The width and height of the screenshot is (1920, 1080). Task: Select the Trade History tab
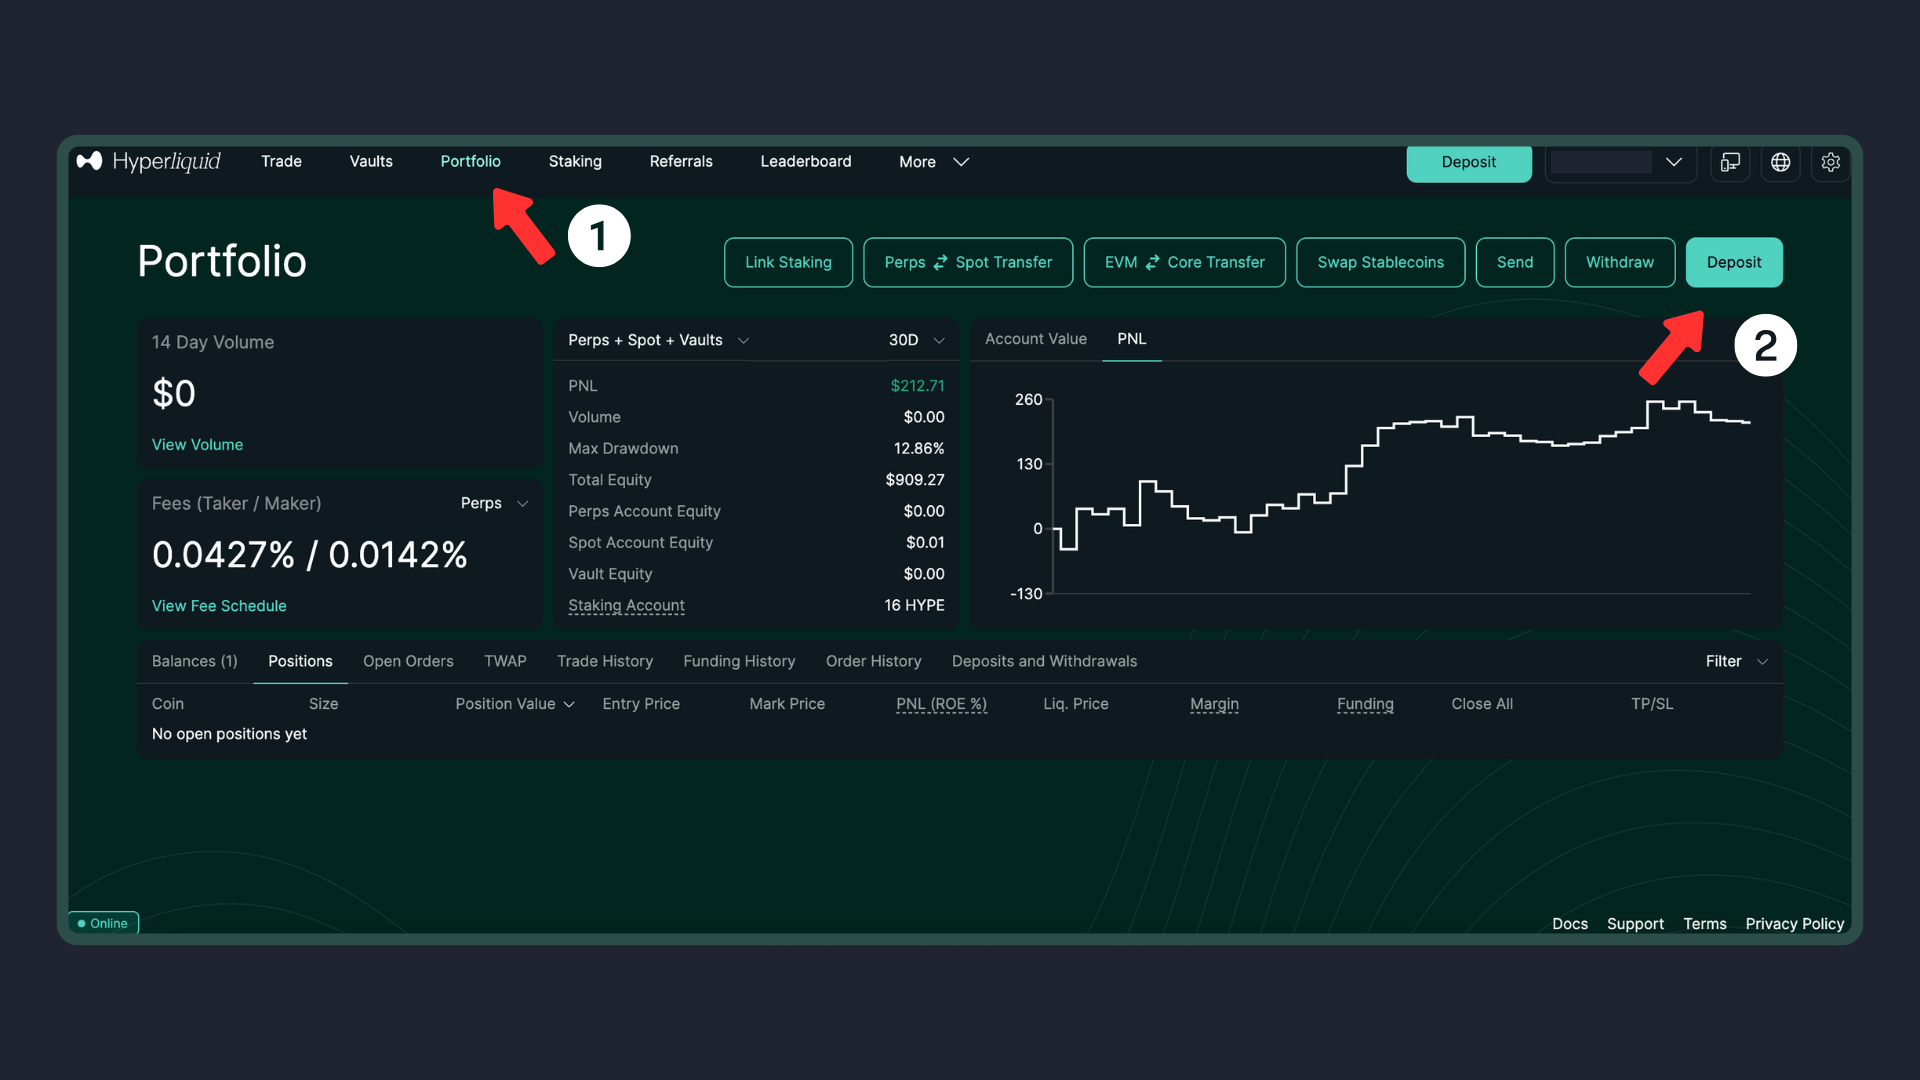pos(604,661)
